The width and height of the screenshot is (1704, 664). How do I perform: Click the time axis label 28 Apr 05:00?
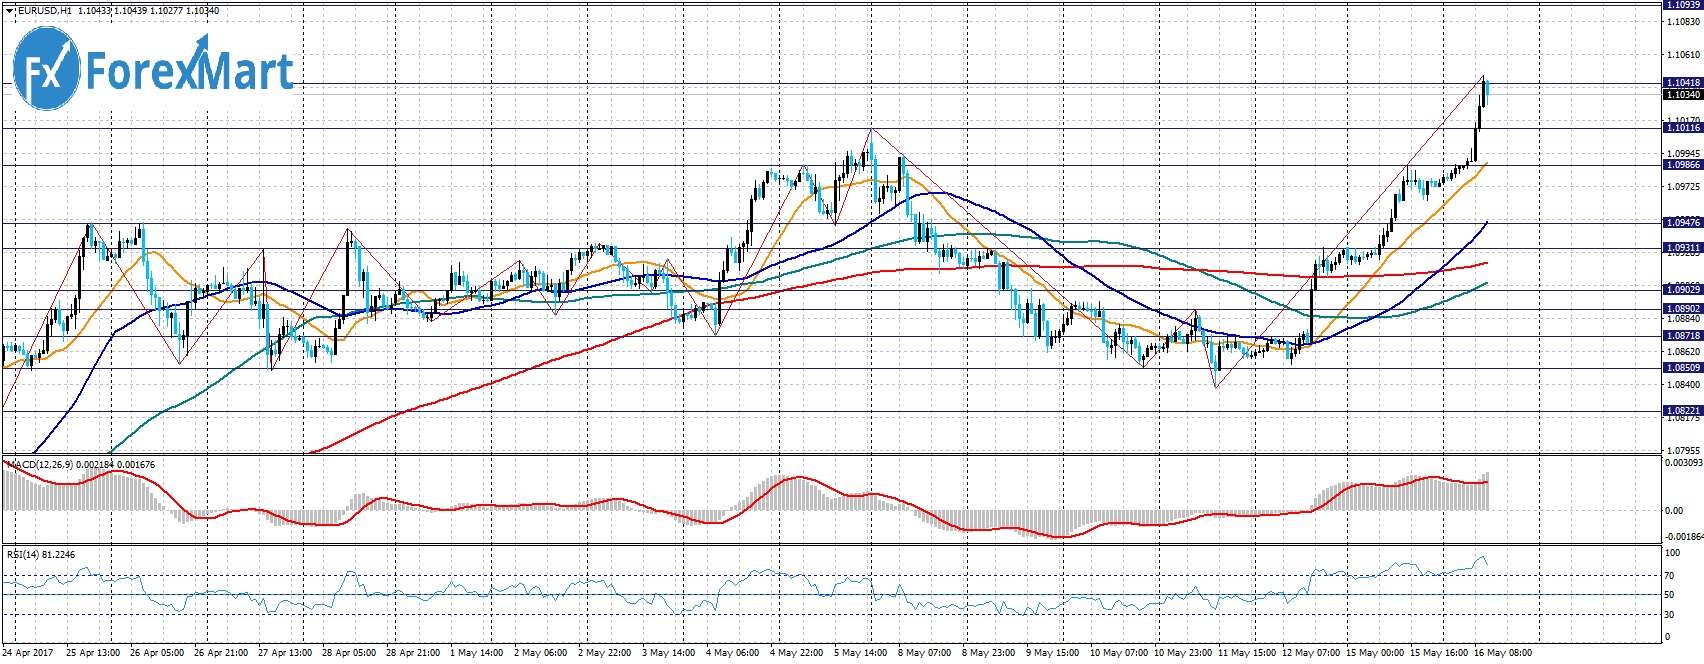tap(349, 653)
